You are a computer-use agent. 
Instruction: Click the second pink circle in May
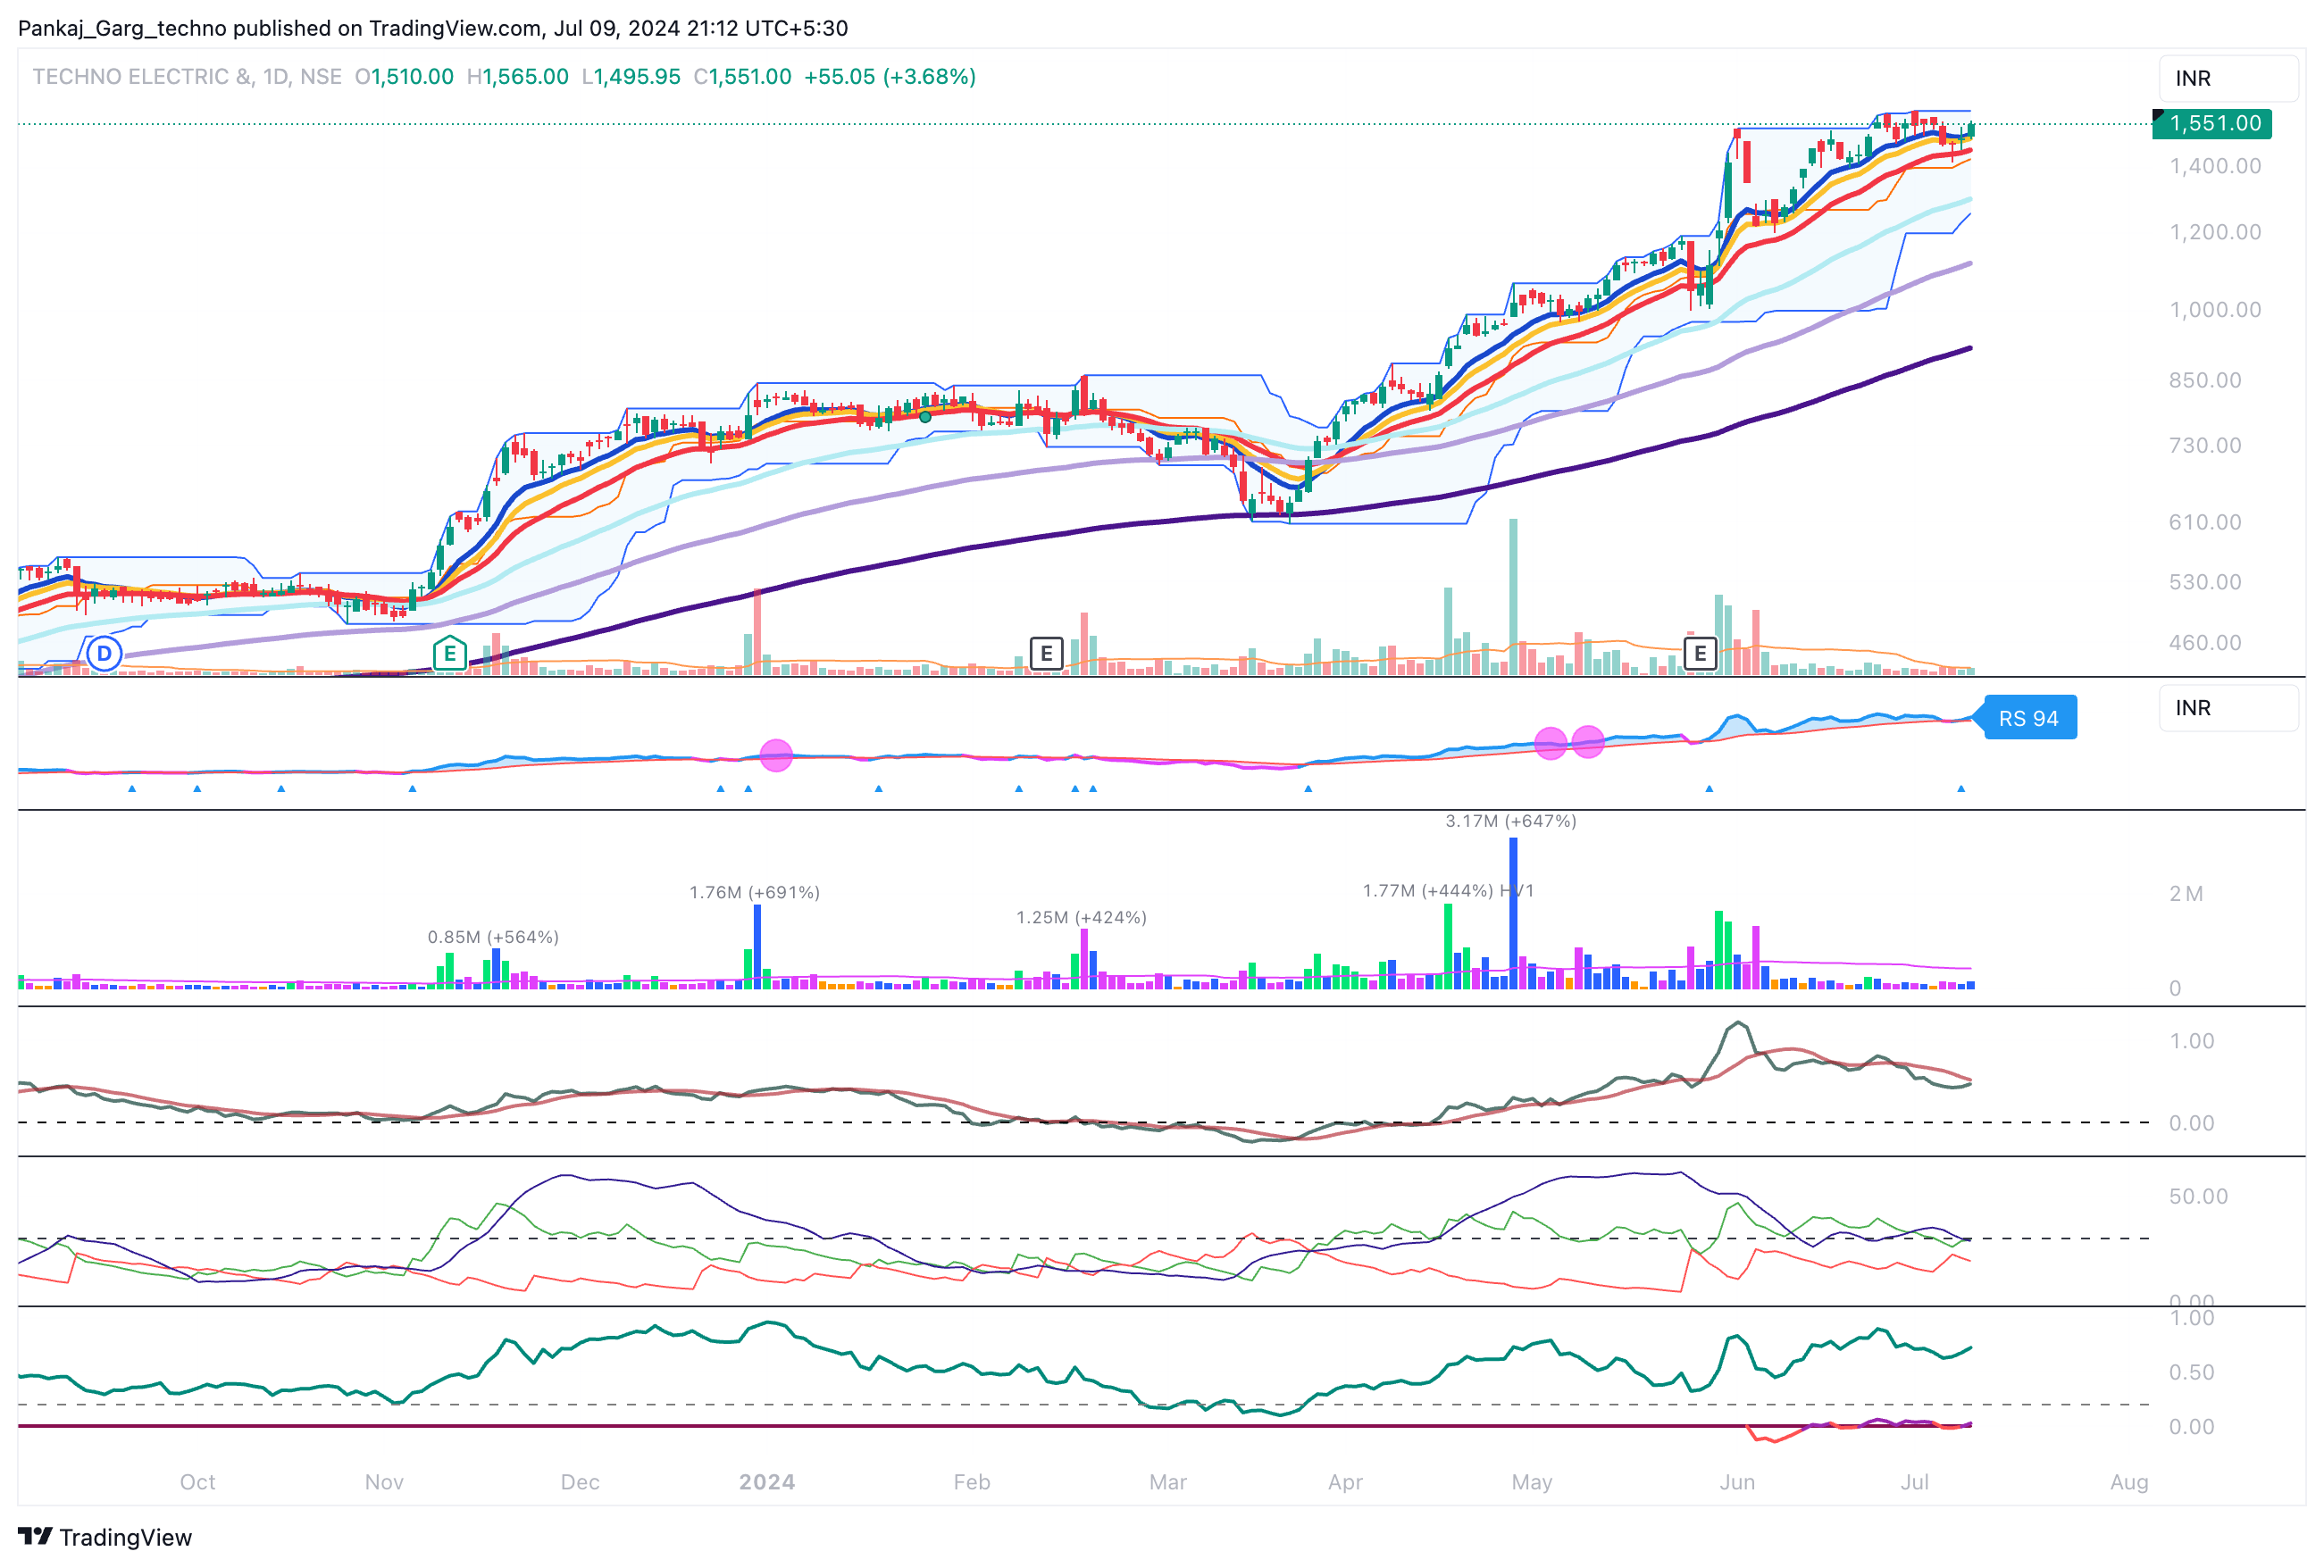click(1588, 742)
